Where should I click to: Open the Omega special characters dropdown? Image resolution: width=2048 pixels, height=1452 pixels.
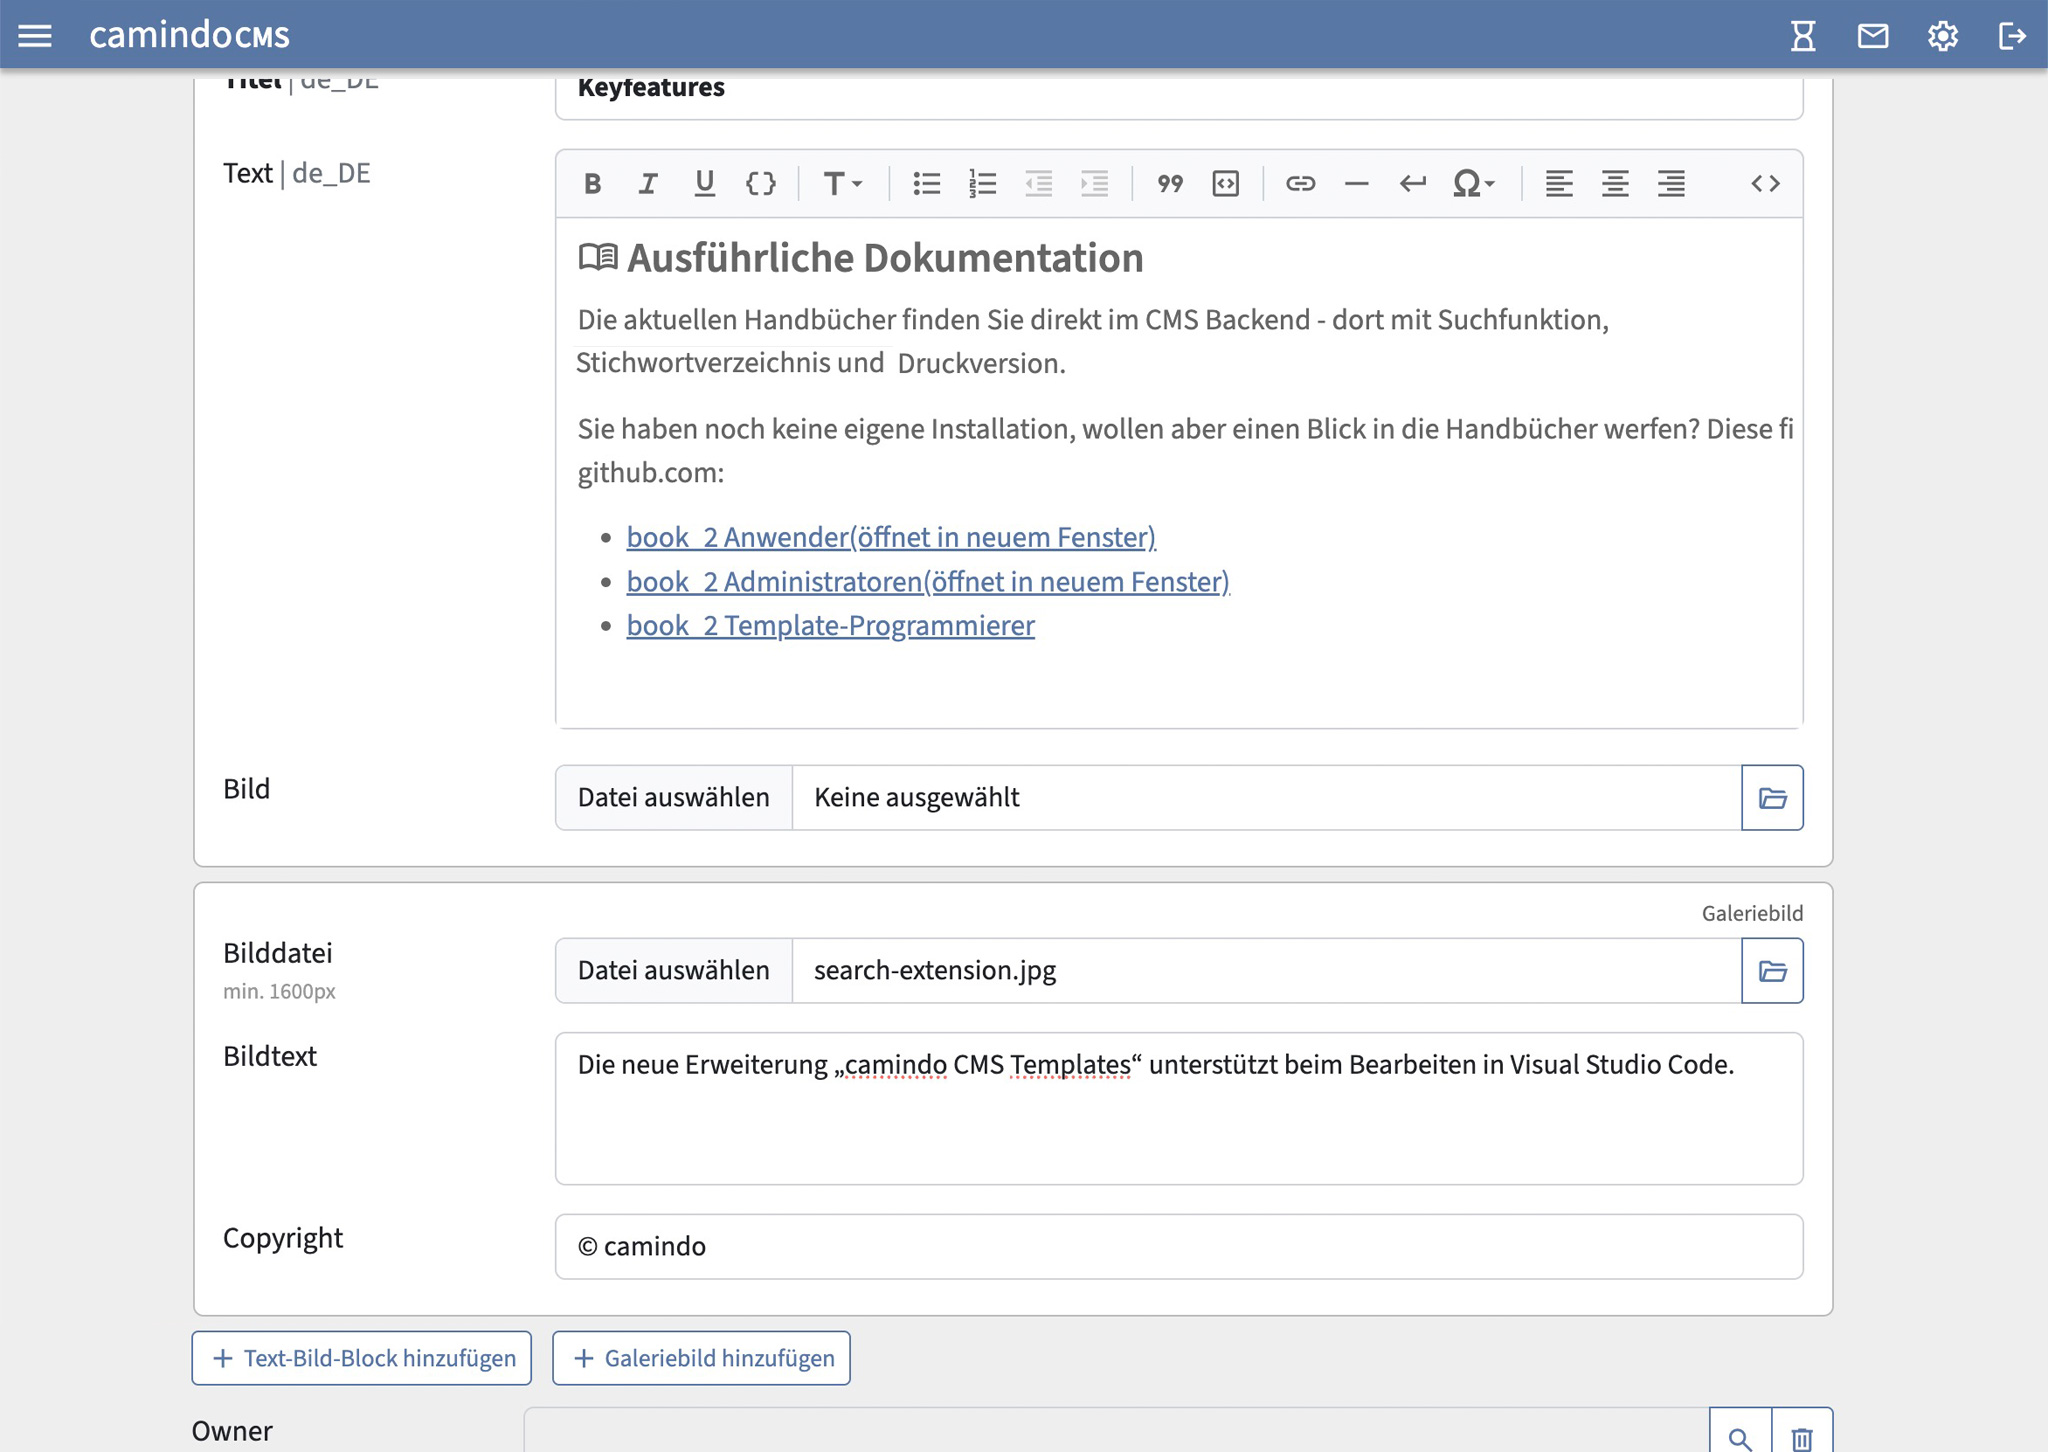[1474, 183]
